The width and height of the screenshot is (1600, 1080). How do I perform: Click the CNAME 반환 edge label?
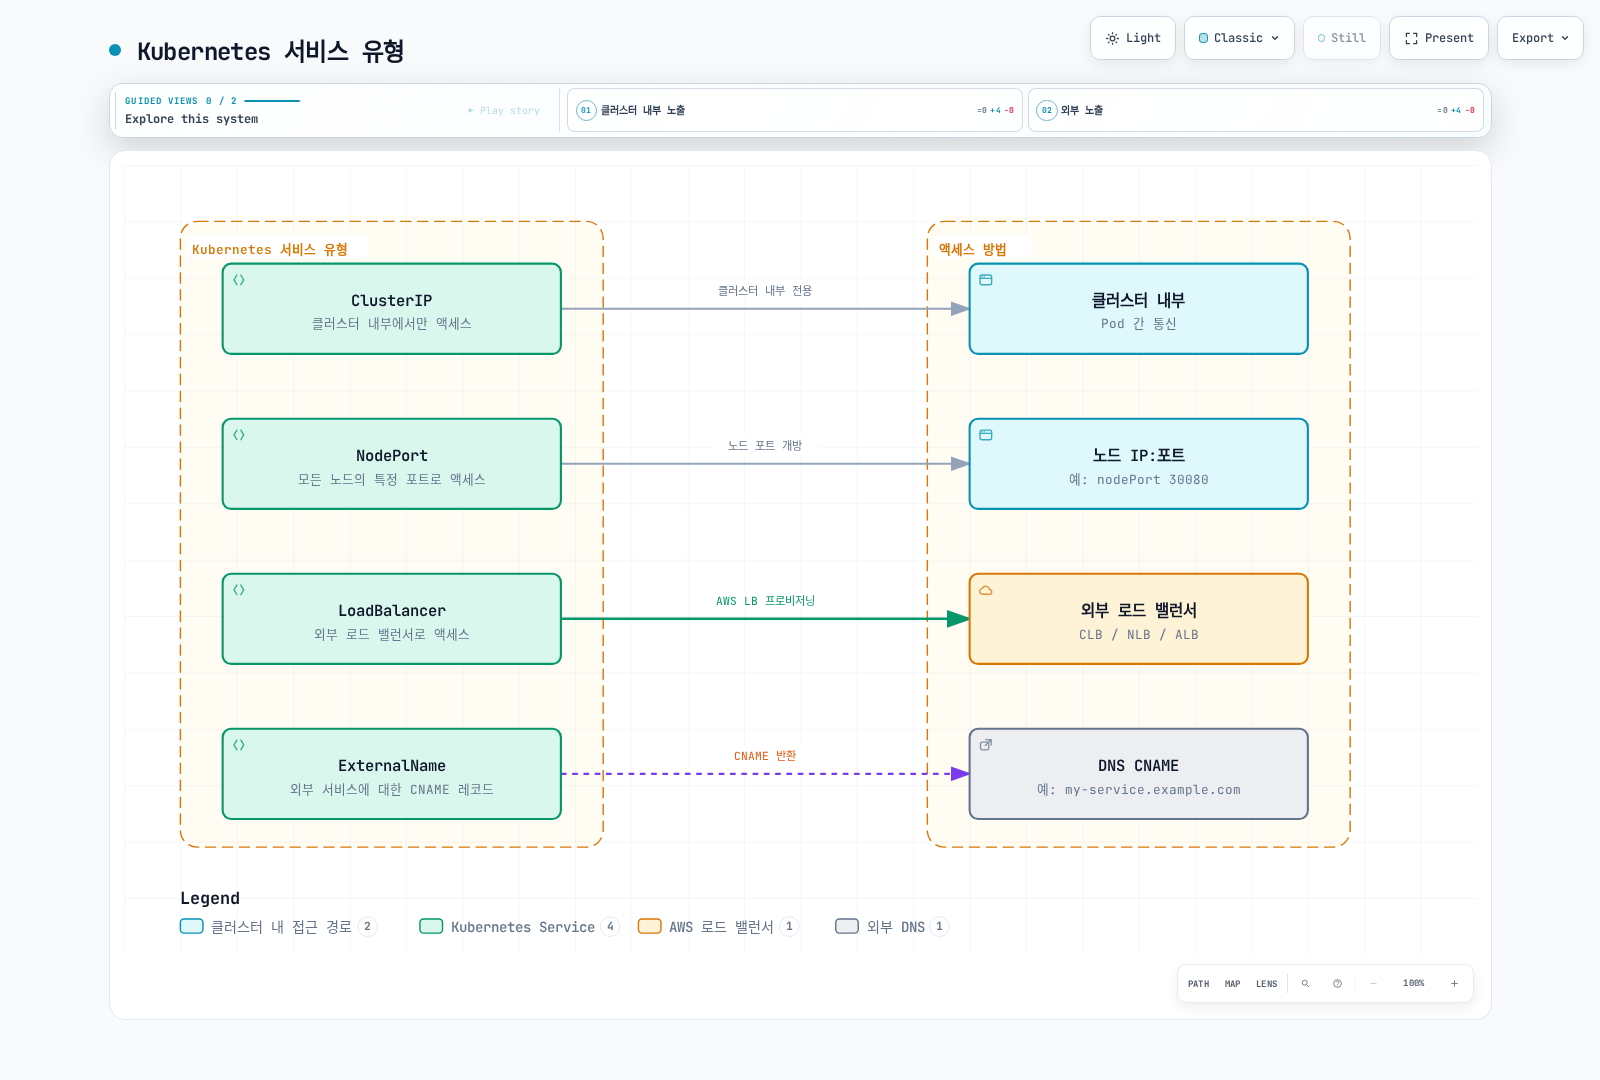point(765,756)
